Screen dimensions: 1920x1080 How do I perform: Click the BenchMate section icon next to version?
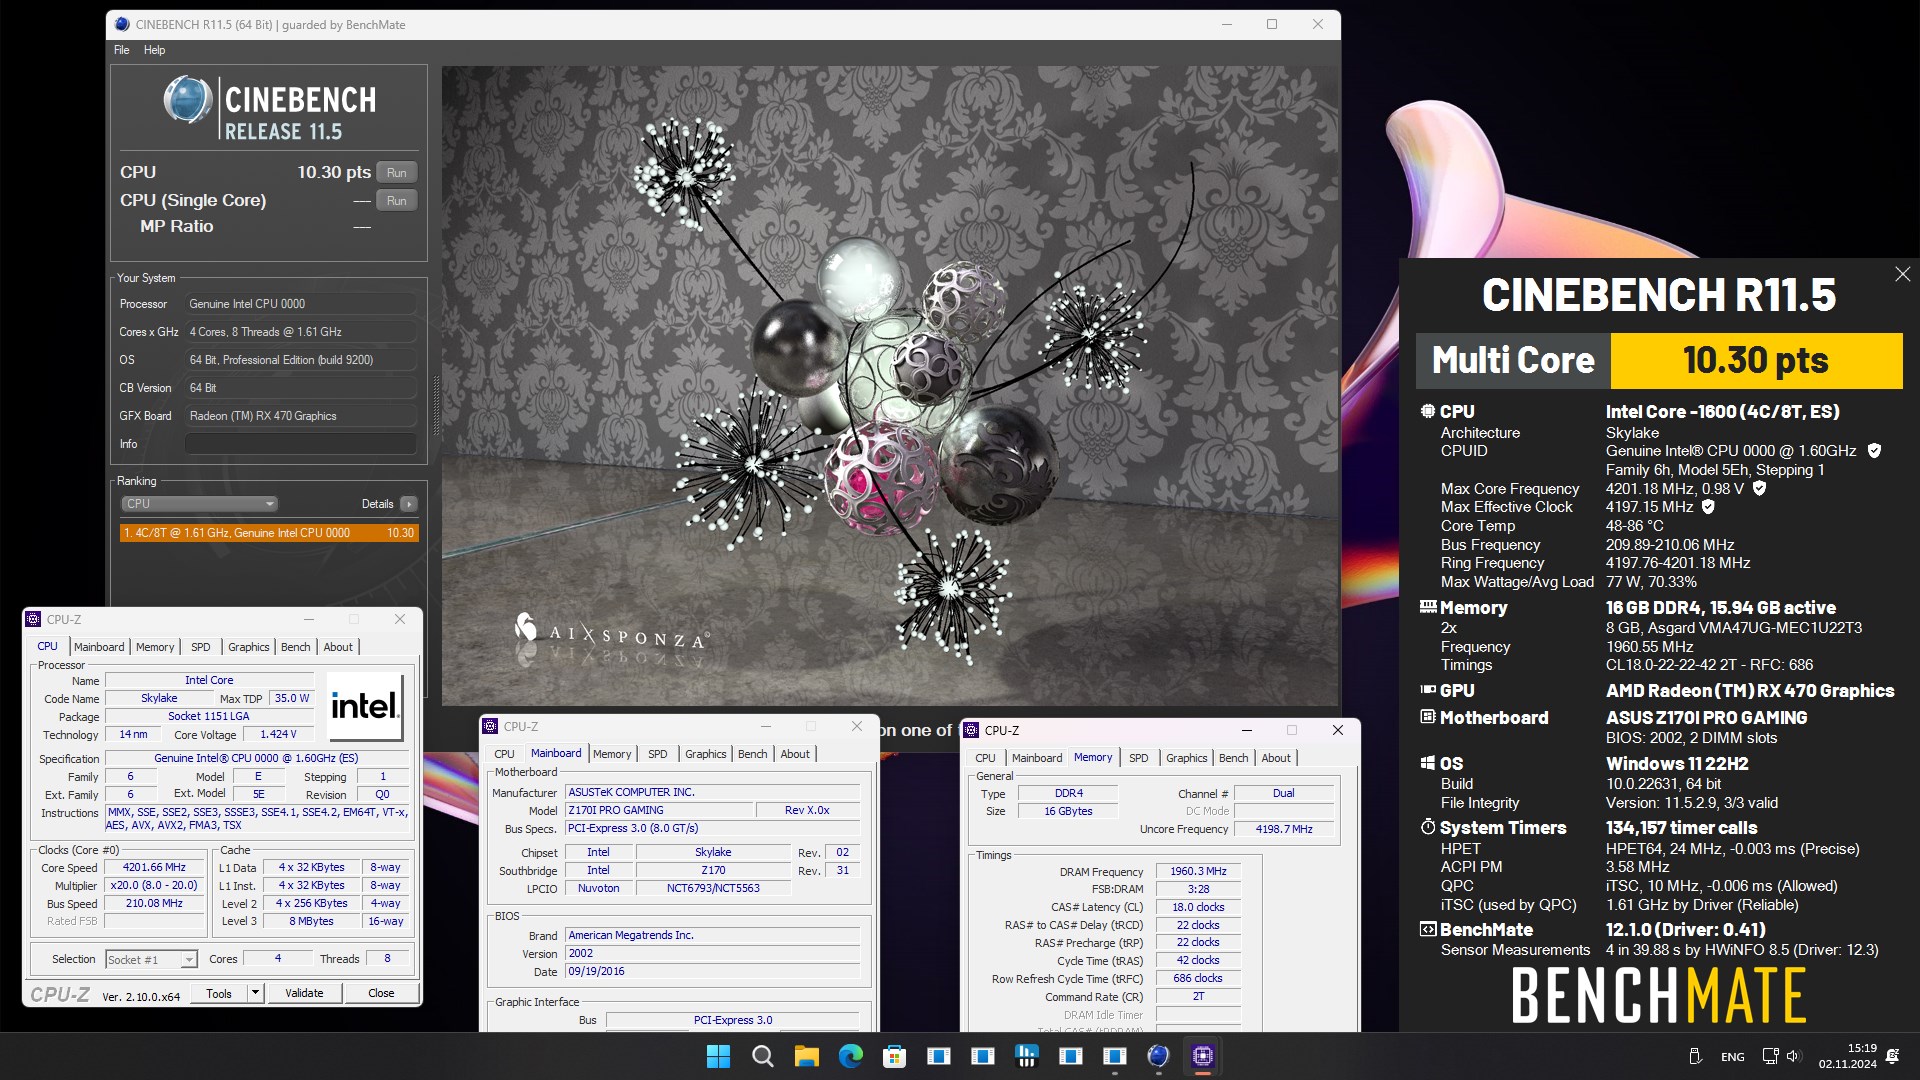tap(1428, 929)
